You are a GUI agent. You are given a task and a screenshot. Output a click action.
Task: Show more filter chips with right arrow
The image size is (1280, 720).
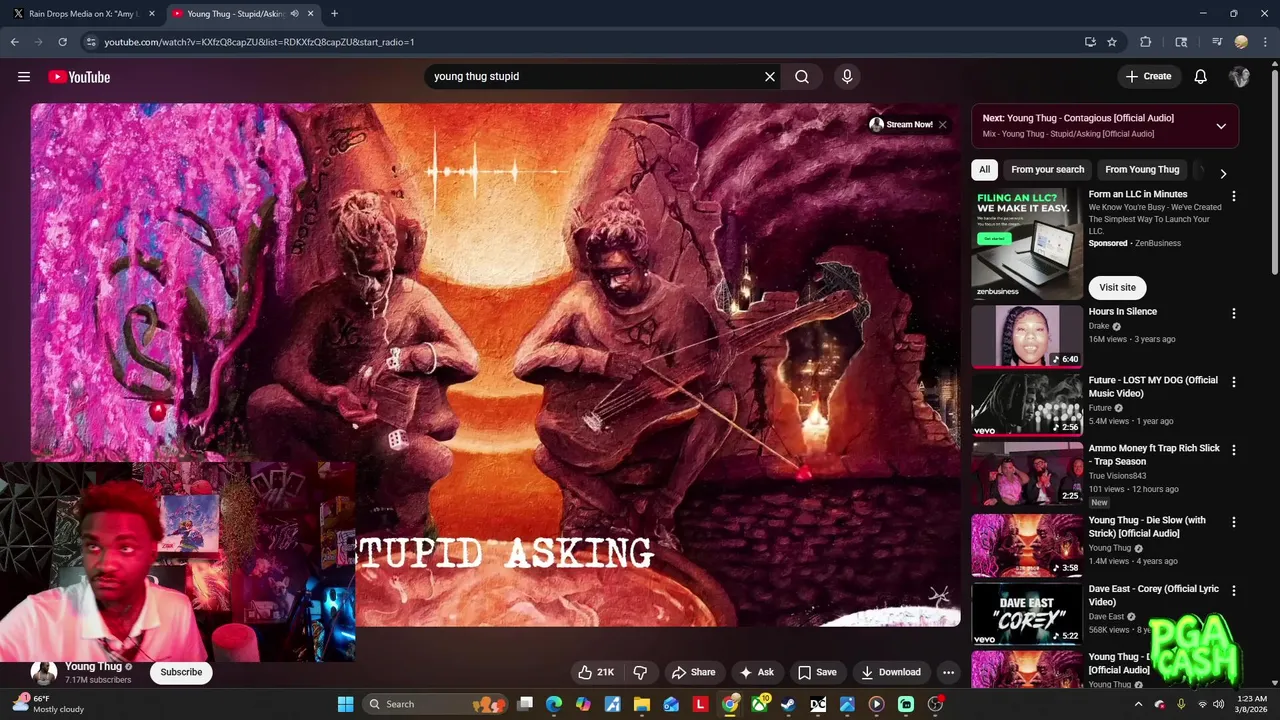tap(1222, 173)
